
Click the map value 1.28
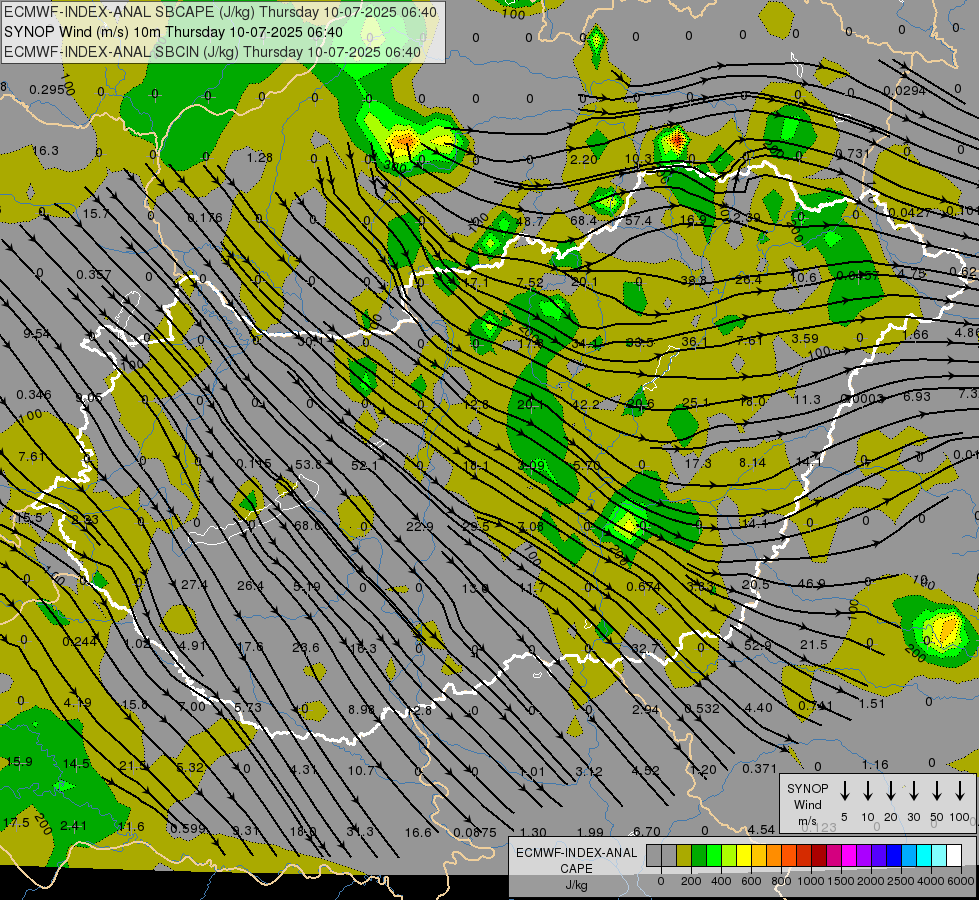(x=259, y=157)
